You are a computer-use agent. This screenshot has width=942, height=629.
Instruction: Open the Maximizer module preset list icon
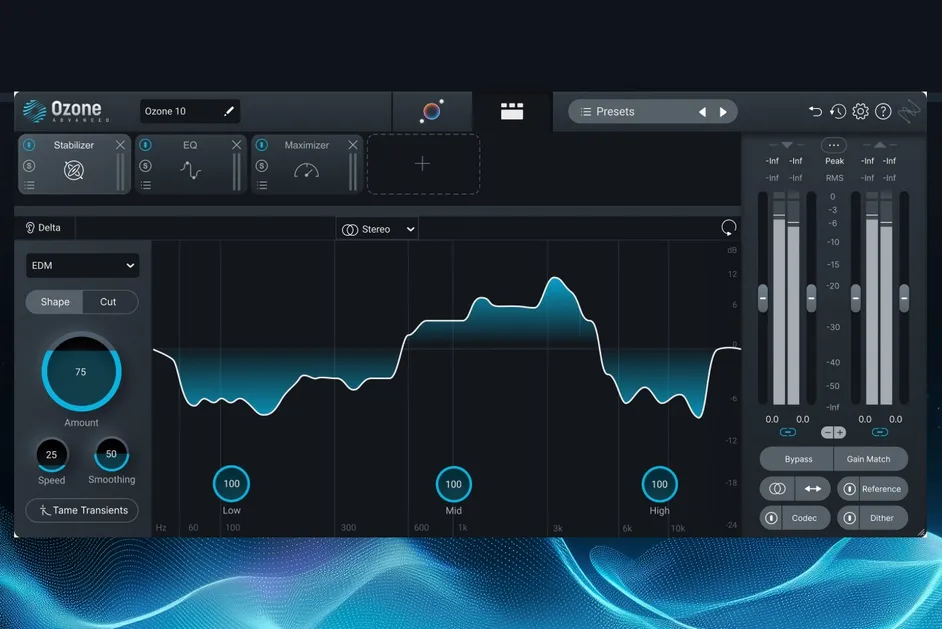click(263, 185)
